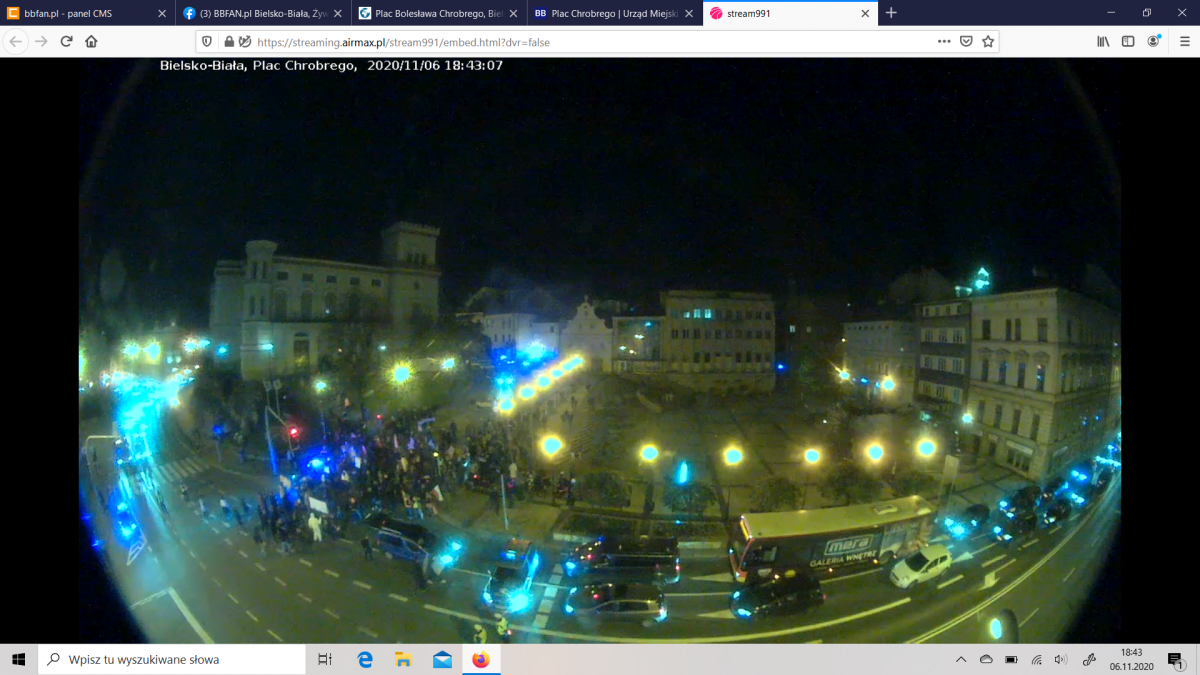Viewport: 1200px width, 675px height.
Task: Go back to the previous page
Action: point(15,42)
